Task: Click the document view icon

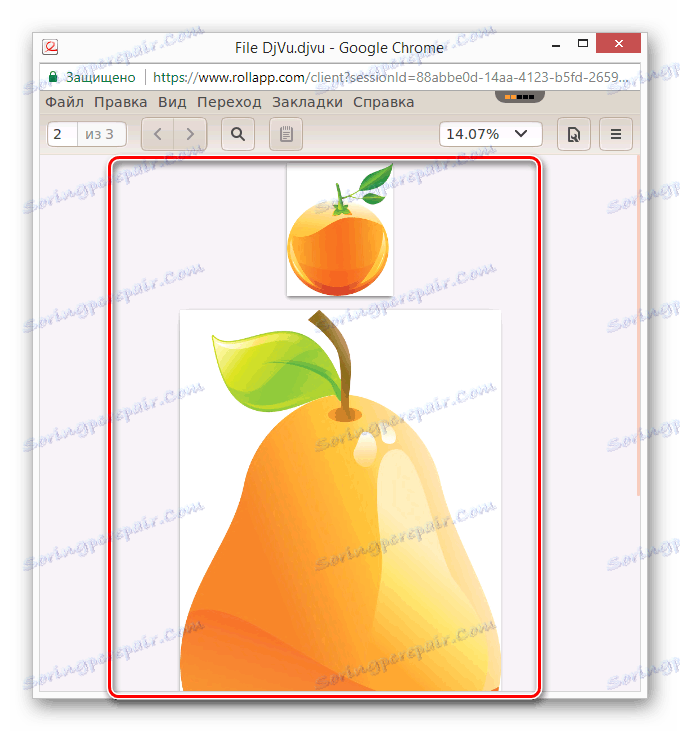Action: (574, 134)
